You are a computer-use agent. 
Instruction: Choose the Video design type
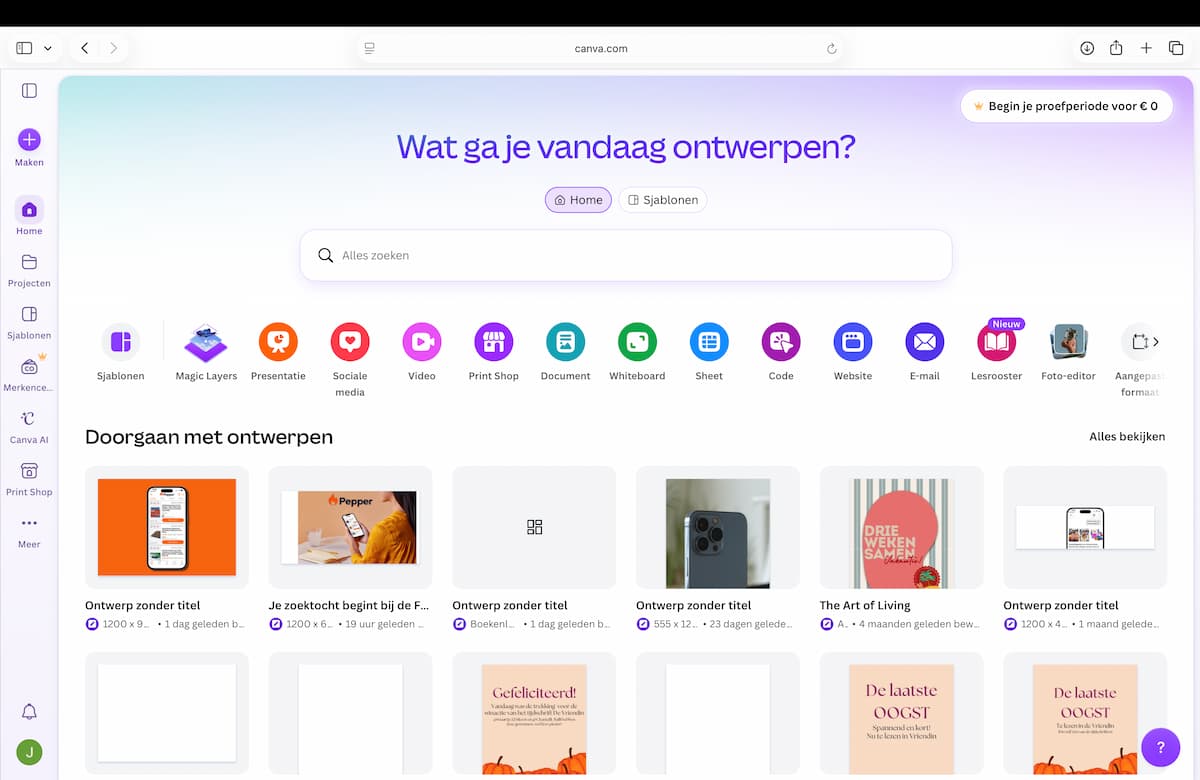(x=422, y=342)
